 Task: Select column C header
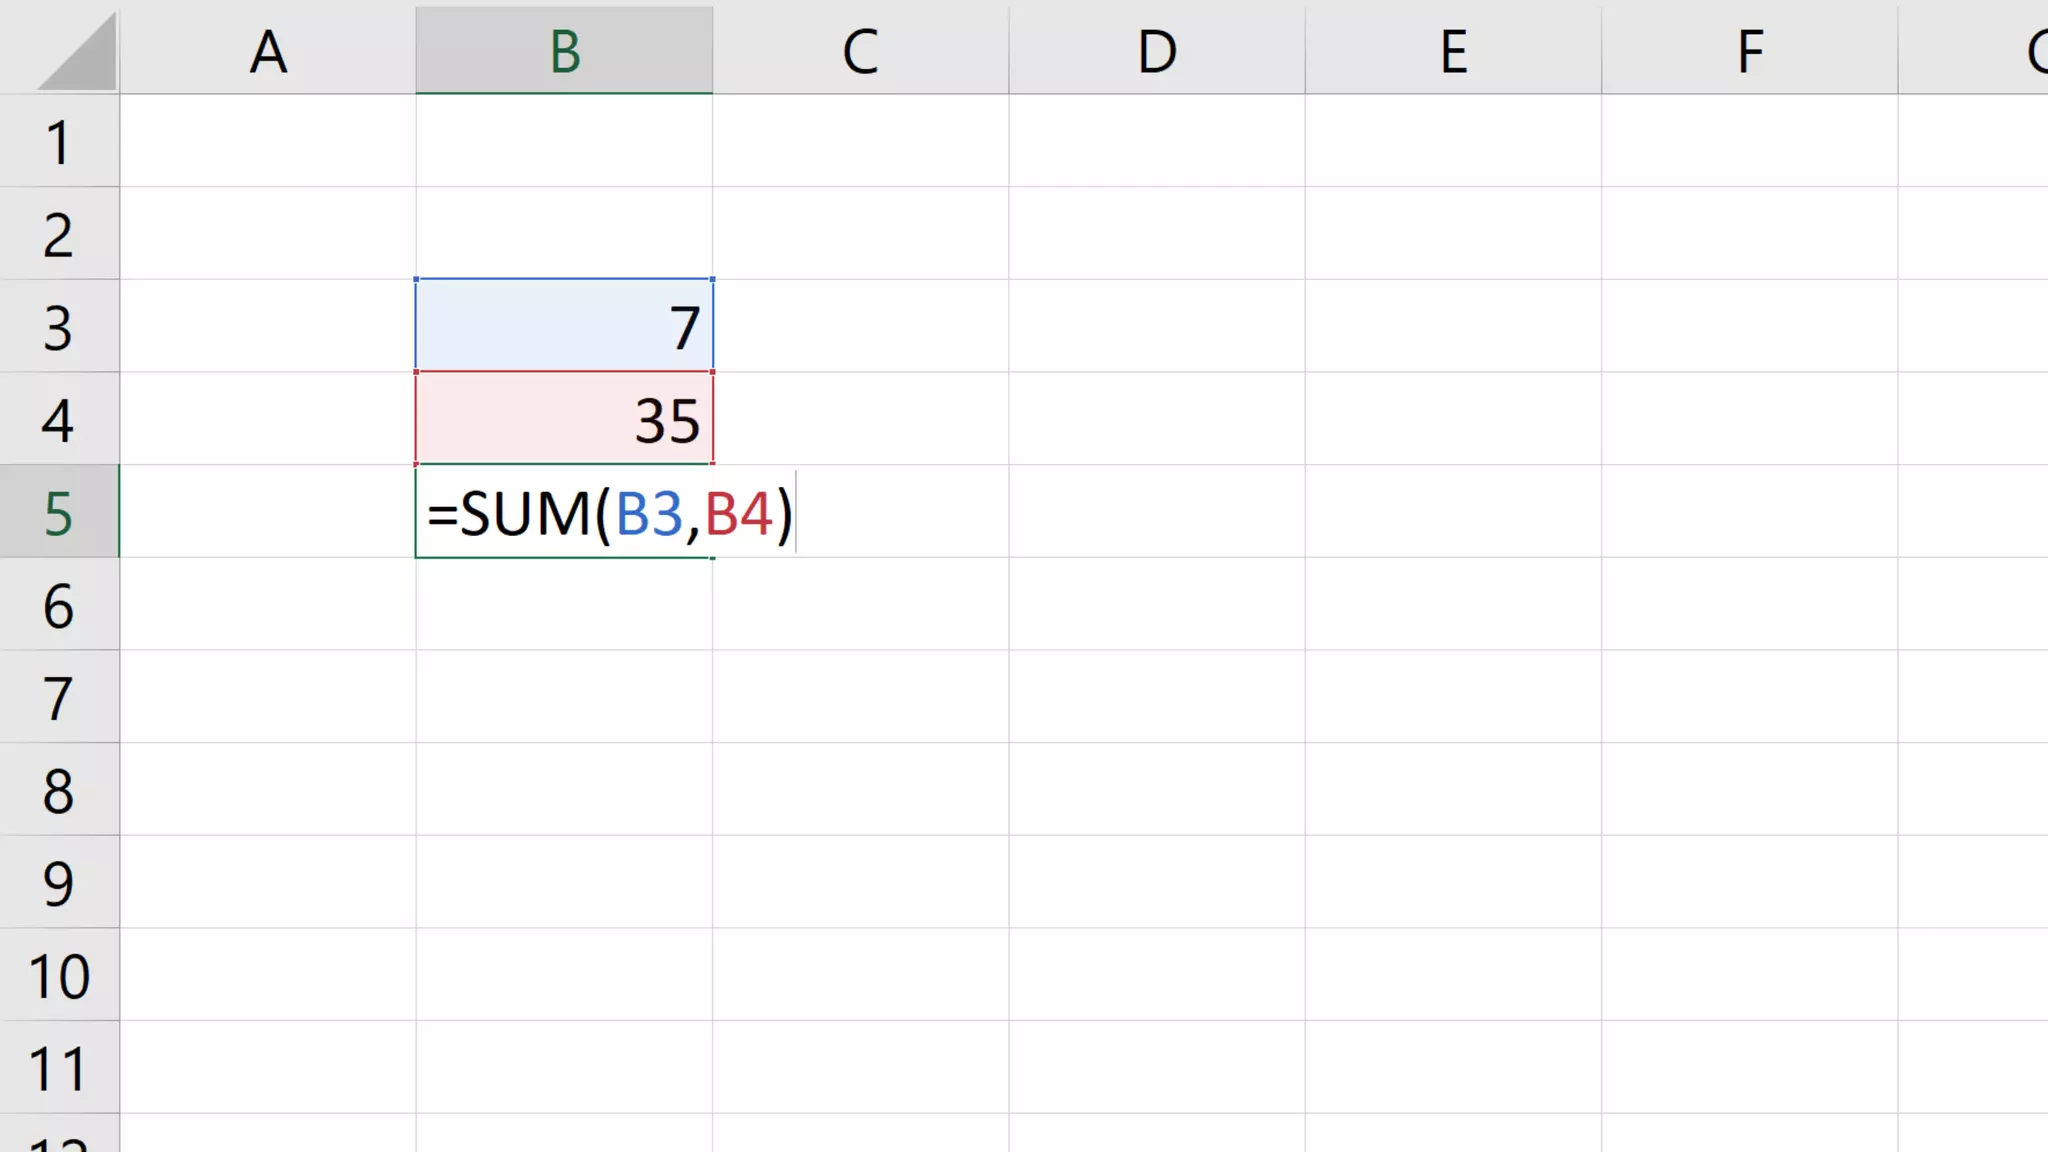(860, 52)
